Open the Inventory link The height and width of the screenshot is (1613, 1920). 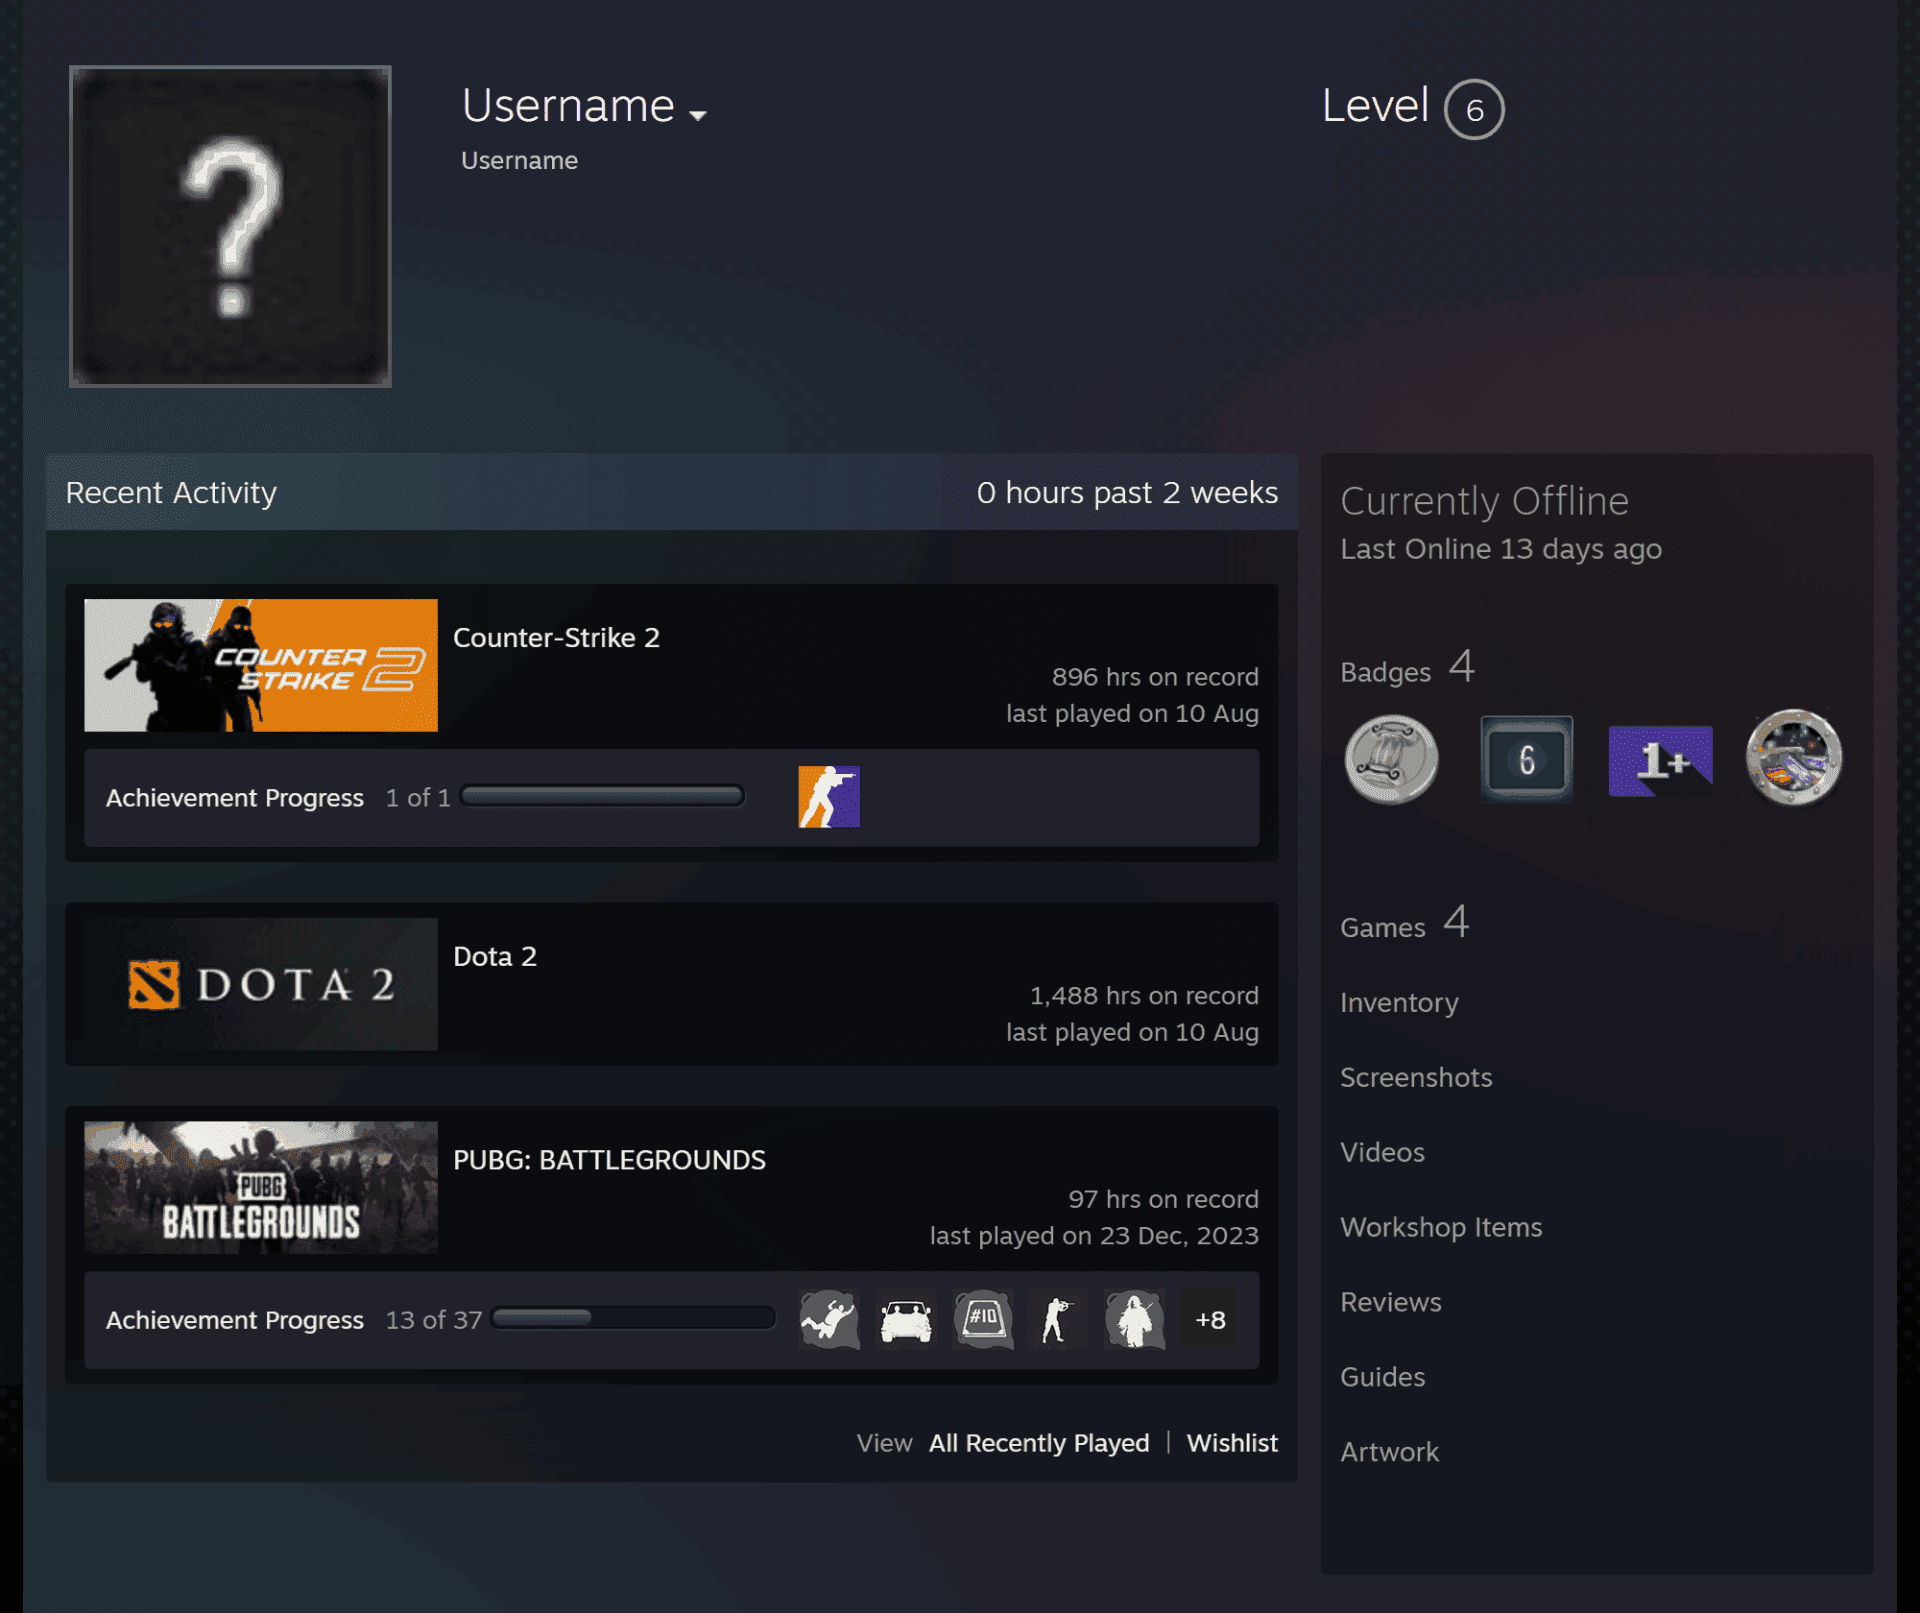pos(1399,1003)
